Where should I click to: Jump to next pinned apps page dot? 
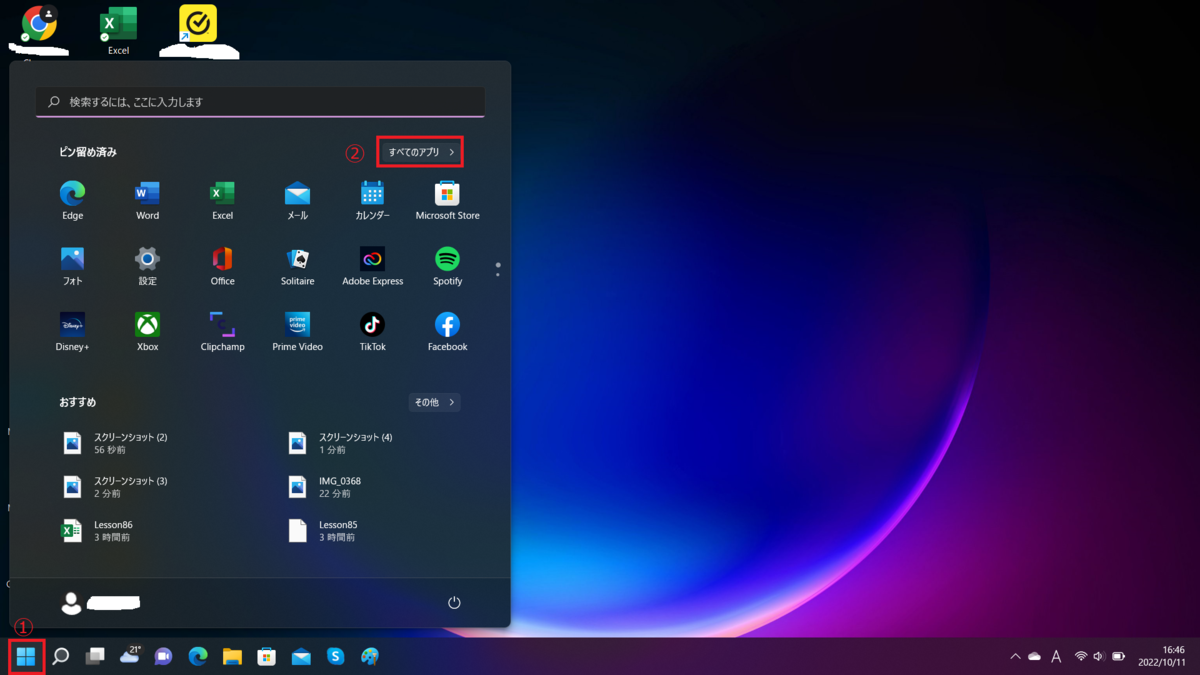498,274
